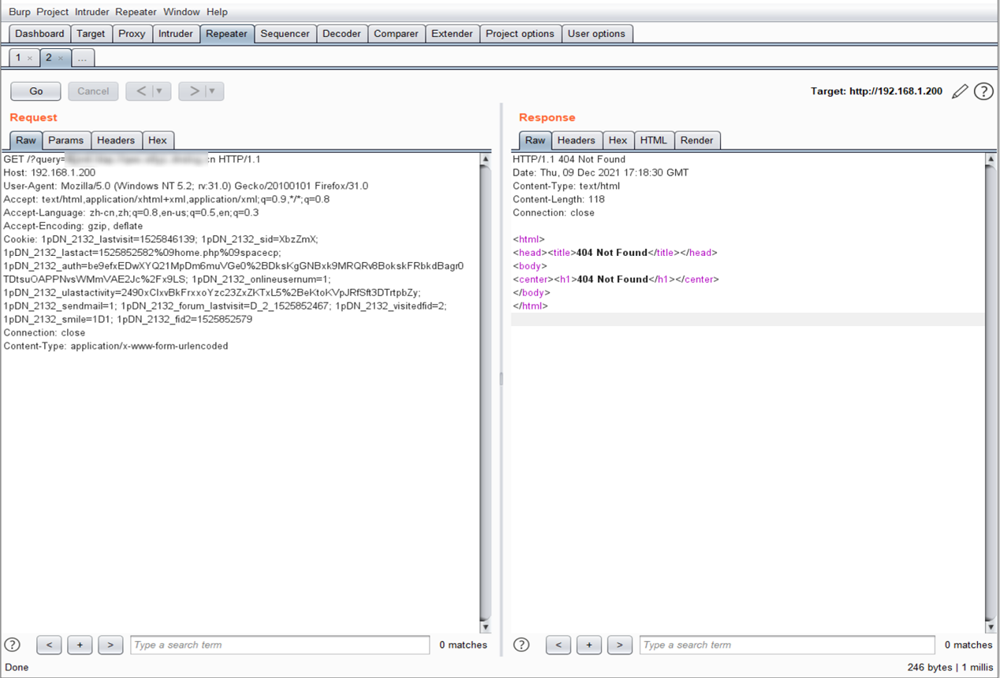The height and width of the screenshot is (678, 1000).
Task: Open the Repeater menu in the menu bar
Action: pyautogui.click(x=136, y=11)
